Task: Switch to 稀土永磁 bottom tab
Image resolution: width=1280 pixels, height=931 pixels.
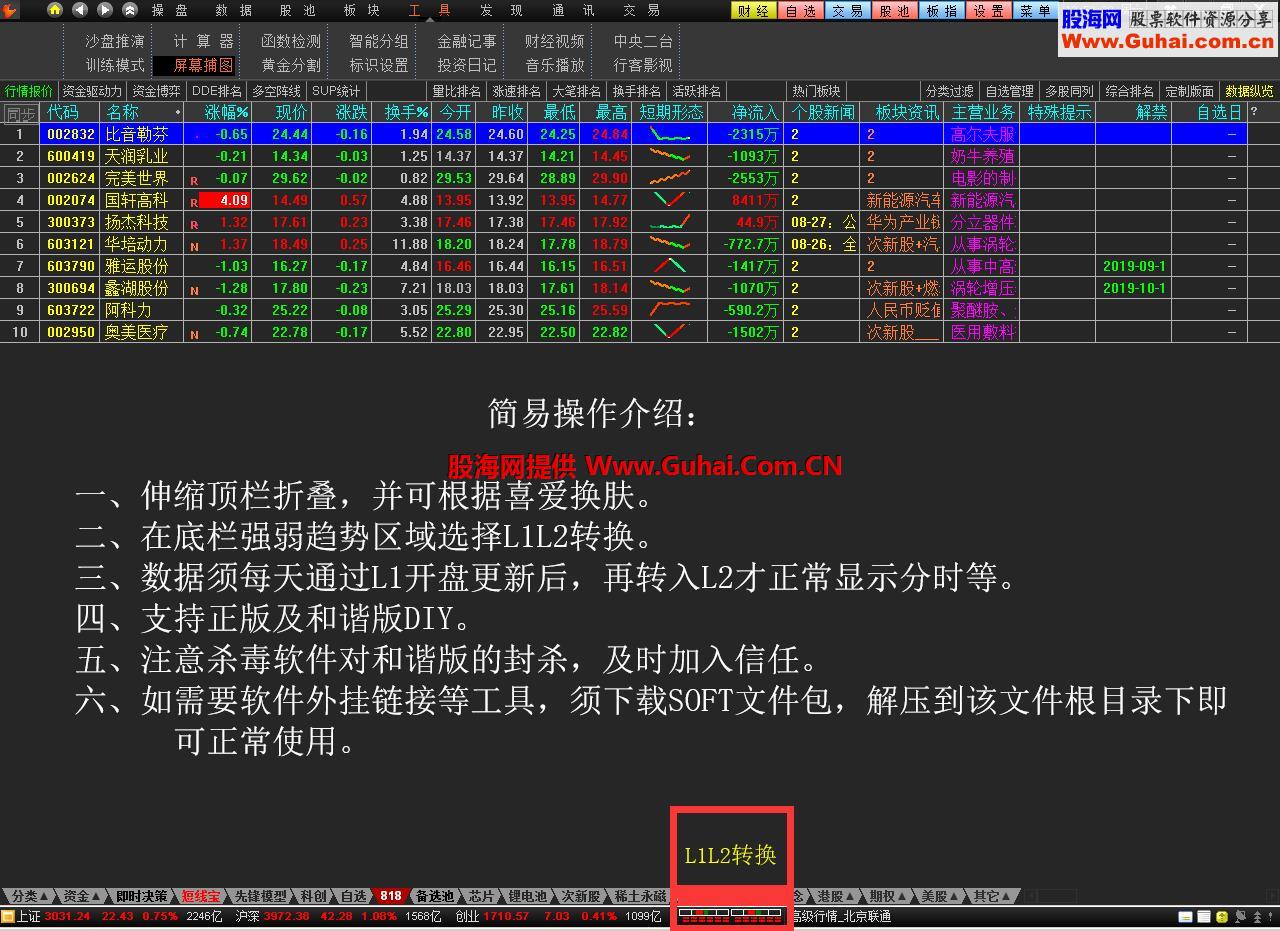Action: pyautogui.click(x=640, y=896)
